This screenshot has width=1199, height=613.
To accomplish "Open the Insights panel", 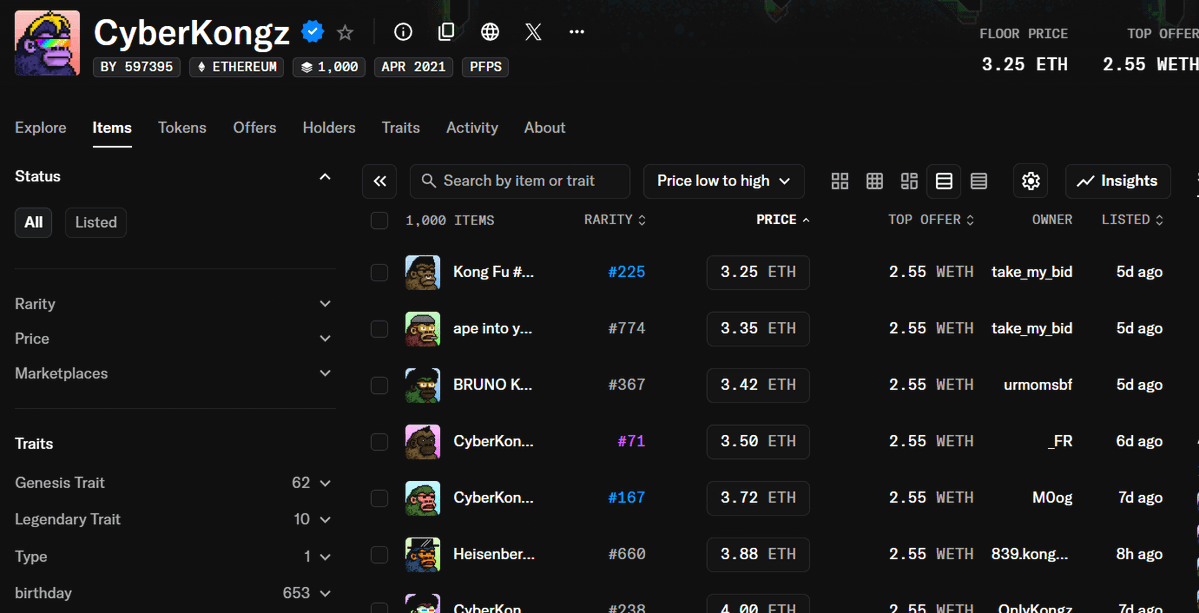I will (x=1118, y=181).
